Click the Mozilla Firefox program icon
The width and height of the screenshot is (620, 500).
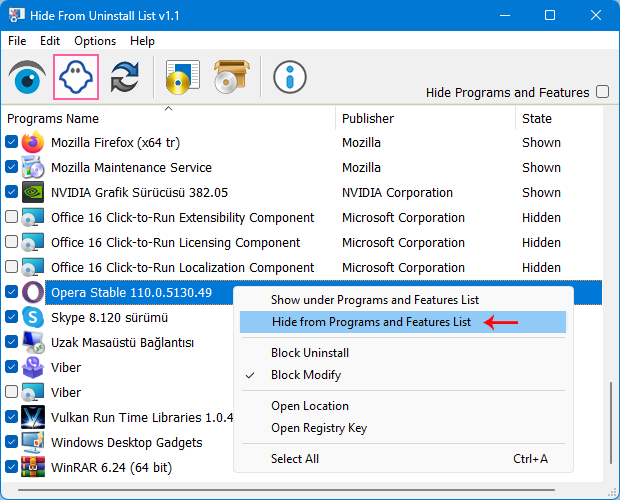34,143
